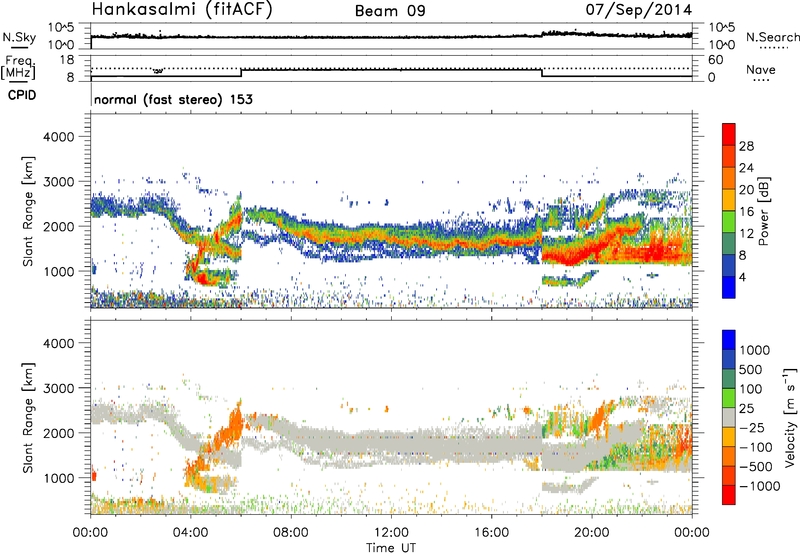Click the 04:00 time tick label
The image size is (800, 554).
(x=190, y=533)
